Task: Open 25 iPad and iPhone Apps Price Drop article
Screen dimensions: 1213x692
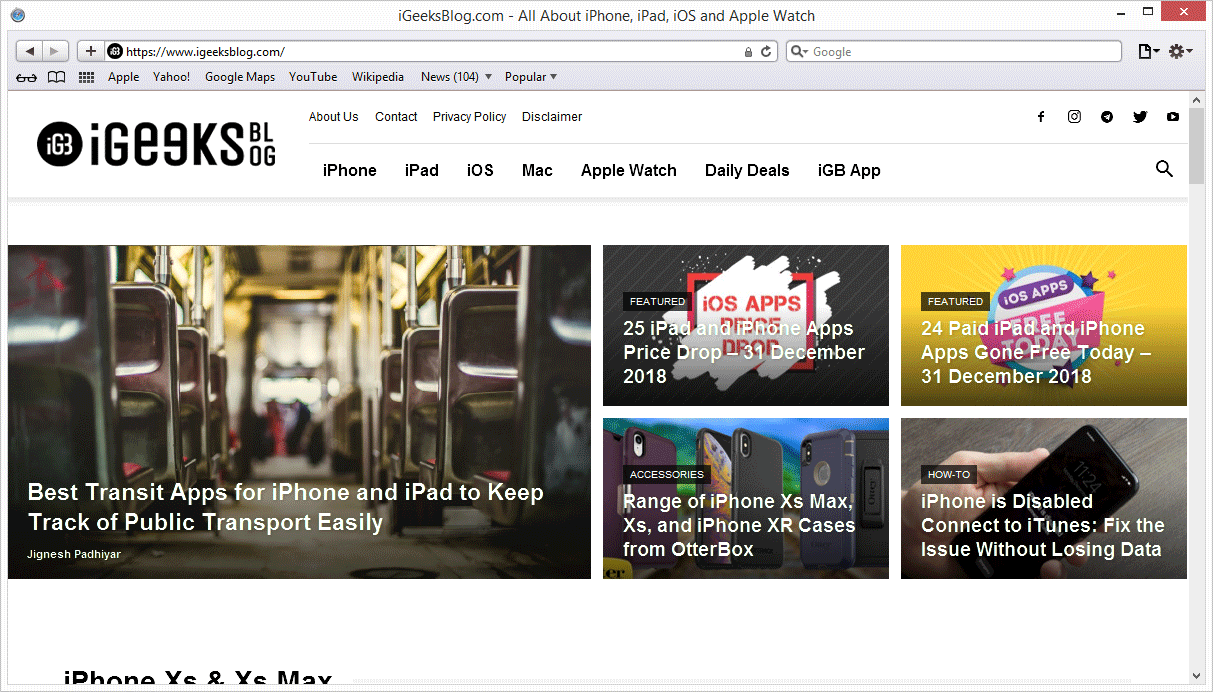Action: pos(744,352)
